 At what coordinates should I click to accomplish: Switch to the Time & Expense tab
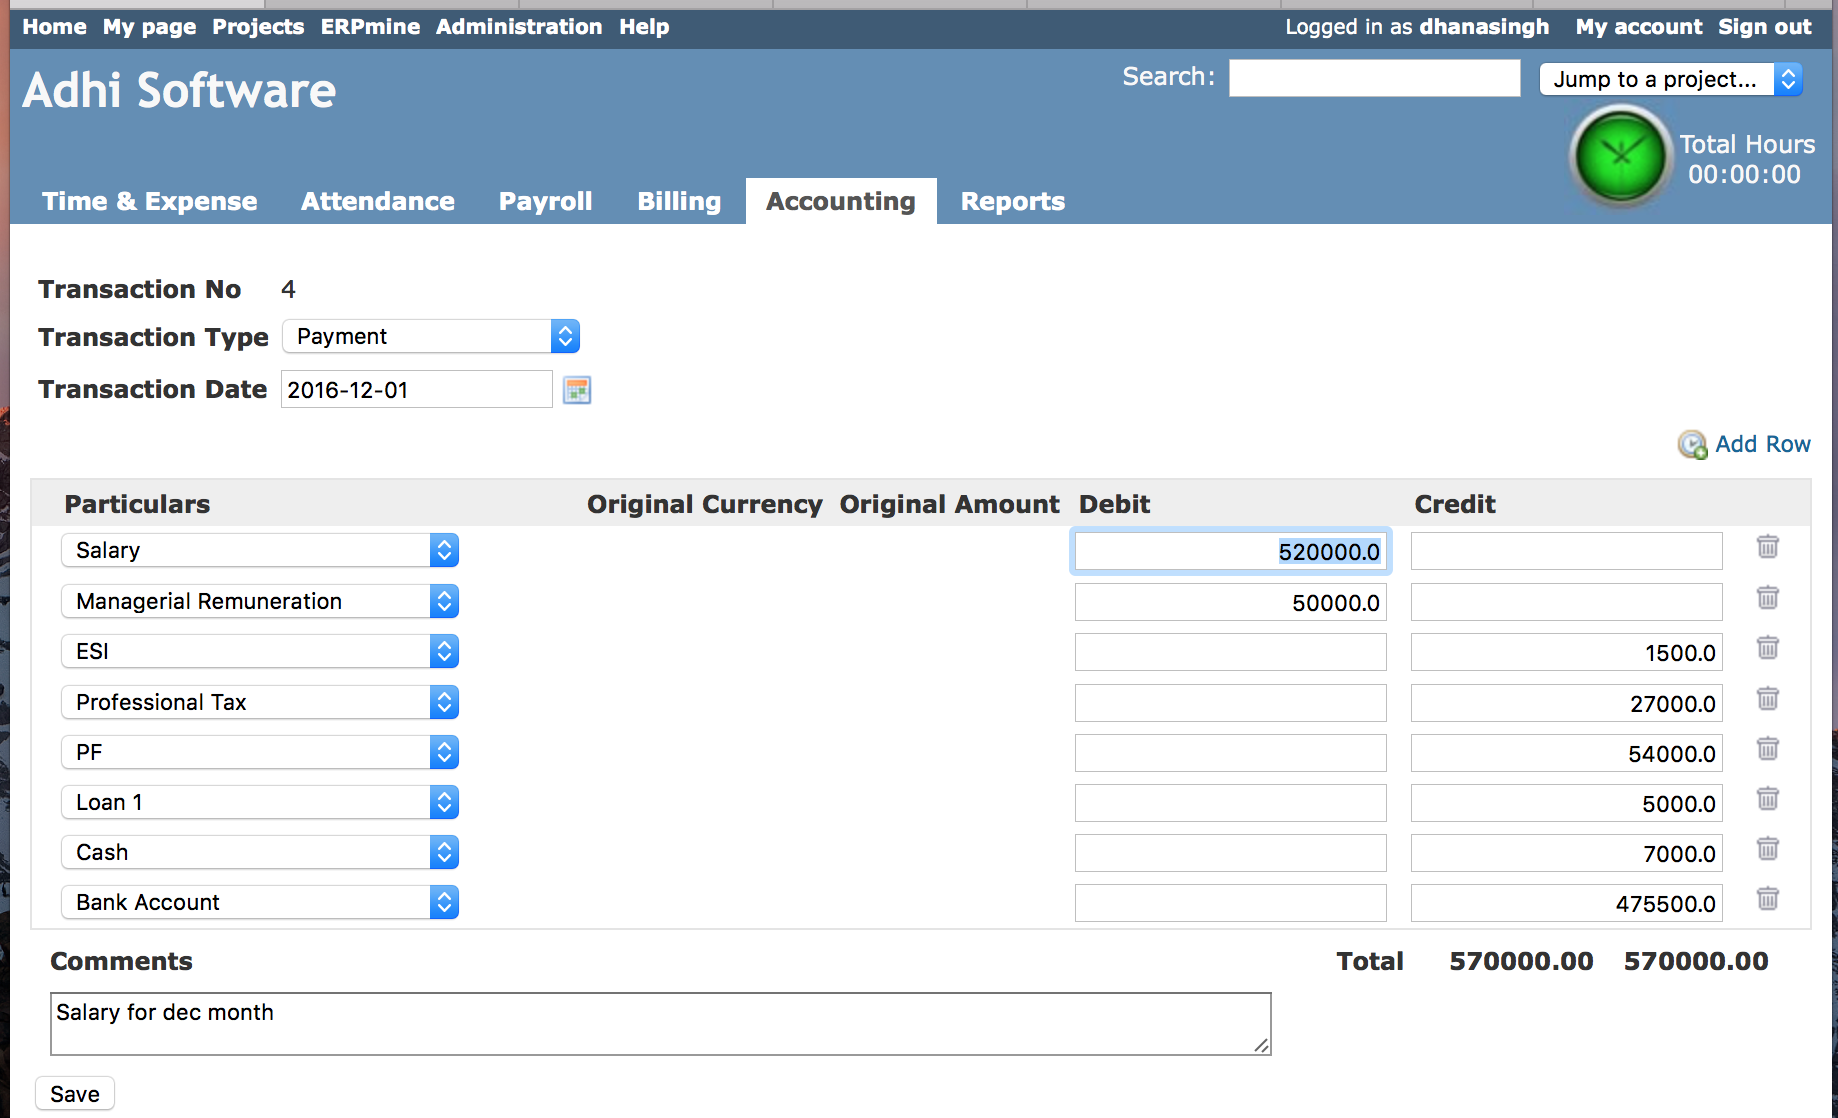[150, 201]
